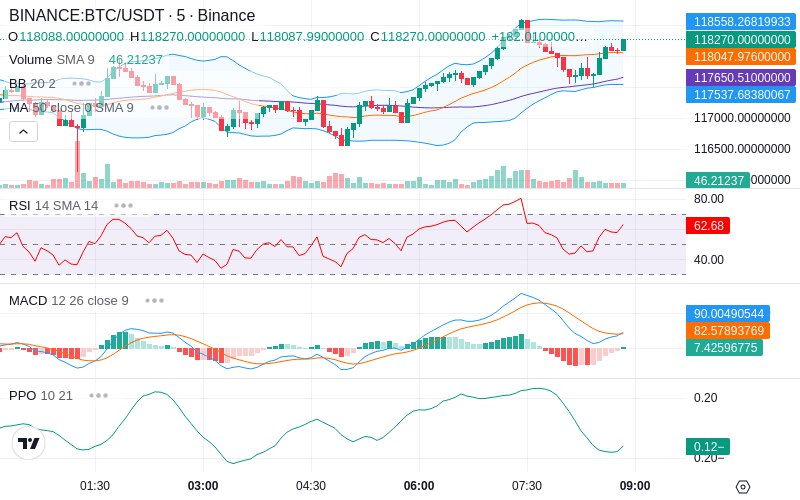Click the 117000.00000000 price axis tick
Screen dimensions: 800x500
pyautogui.click(x=742, y=118)
